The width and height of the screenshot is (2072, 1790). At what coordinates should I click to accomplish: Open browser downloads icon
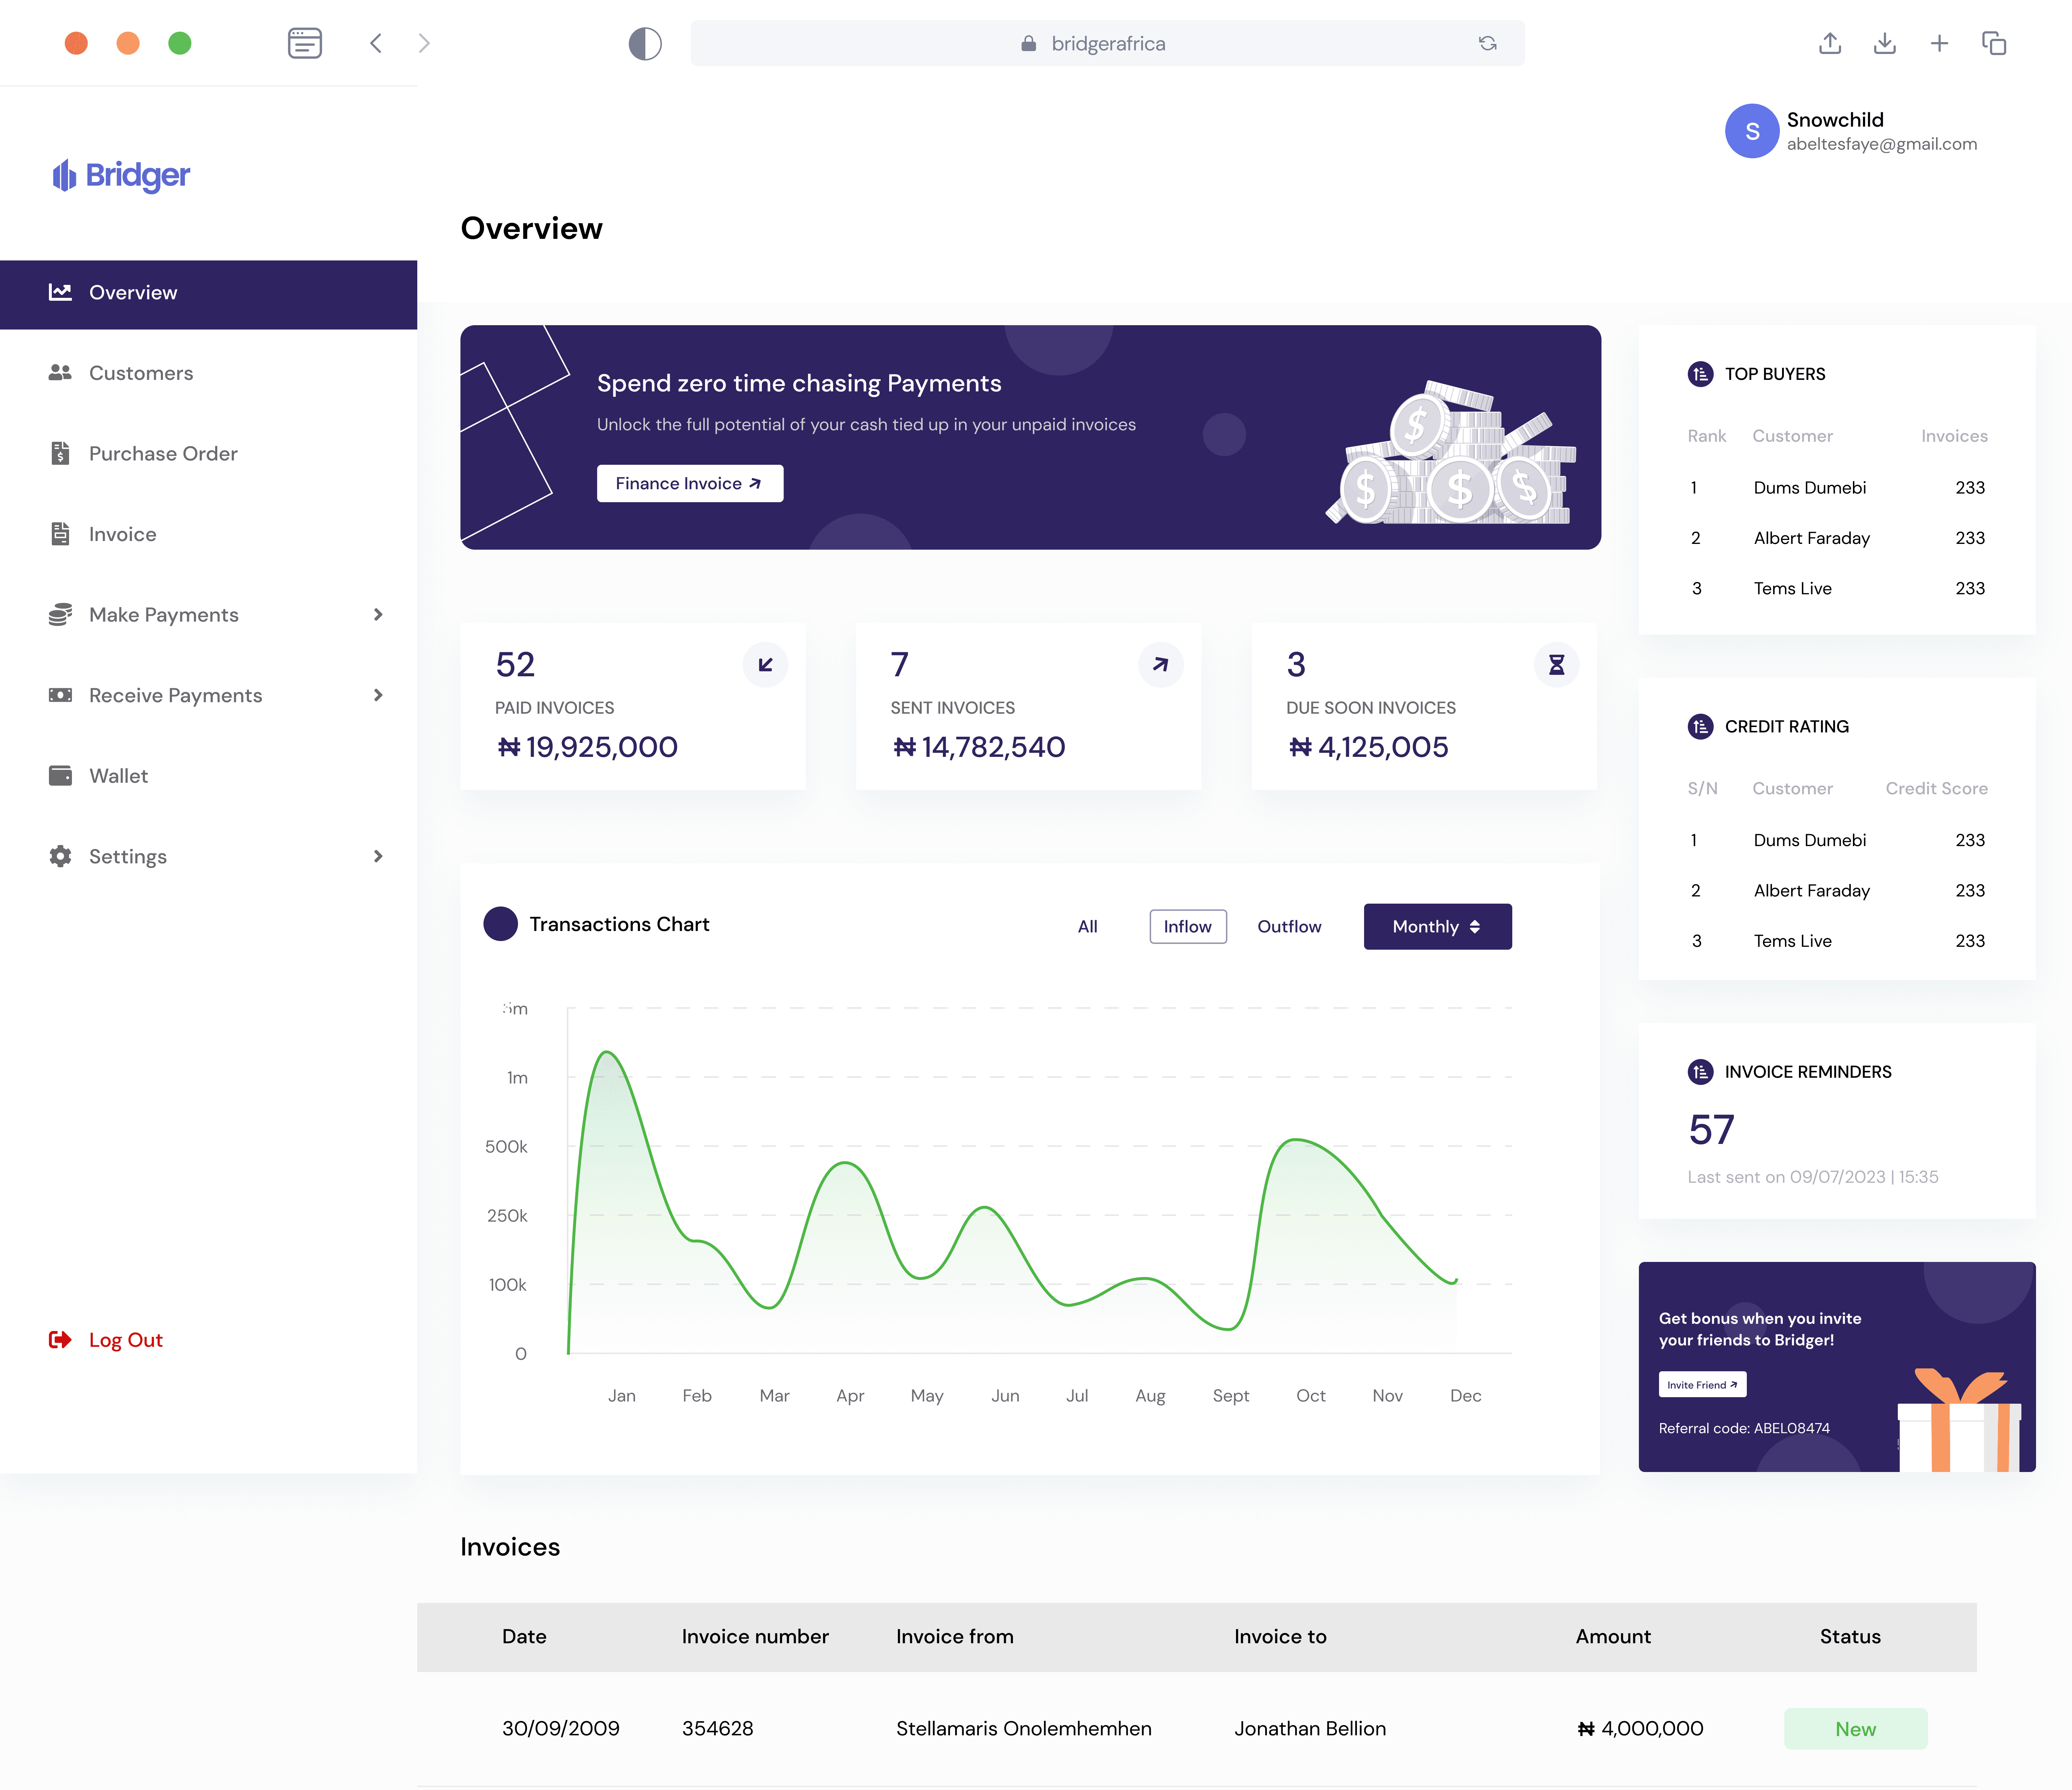1885,43
